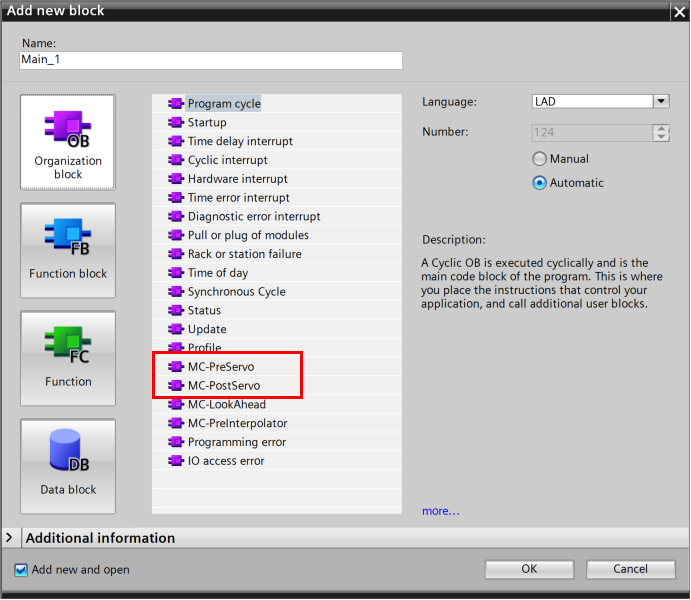Close the Add new block dialog
Image resolution: width=691 pixels, height=600 pixels.
pyautogui.click(x=679, y=12)
